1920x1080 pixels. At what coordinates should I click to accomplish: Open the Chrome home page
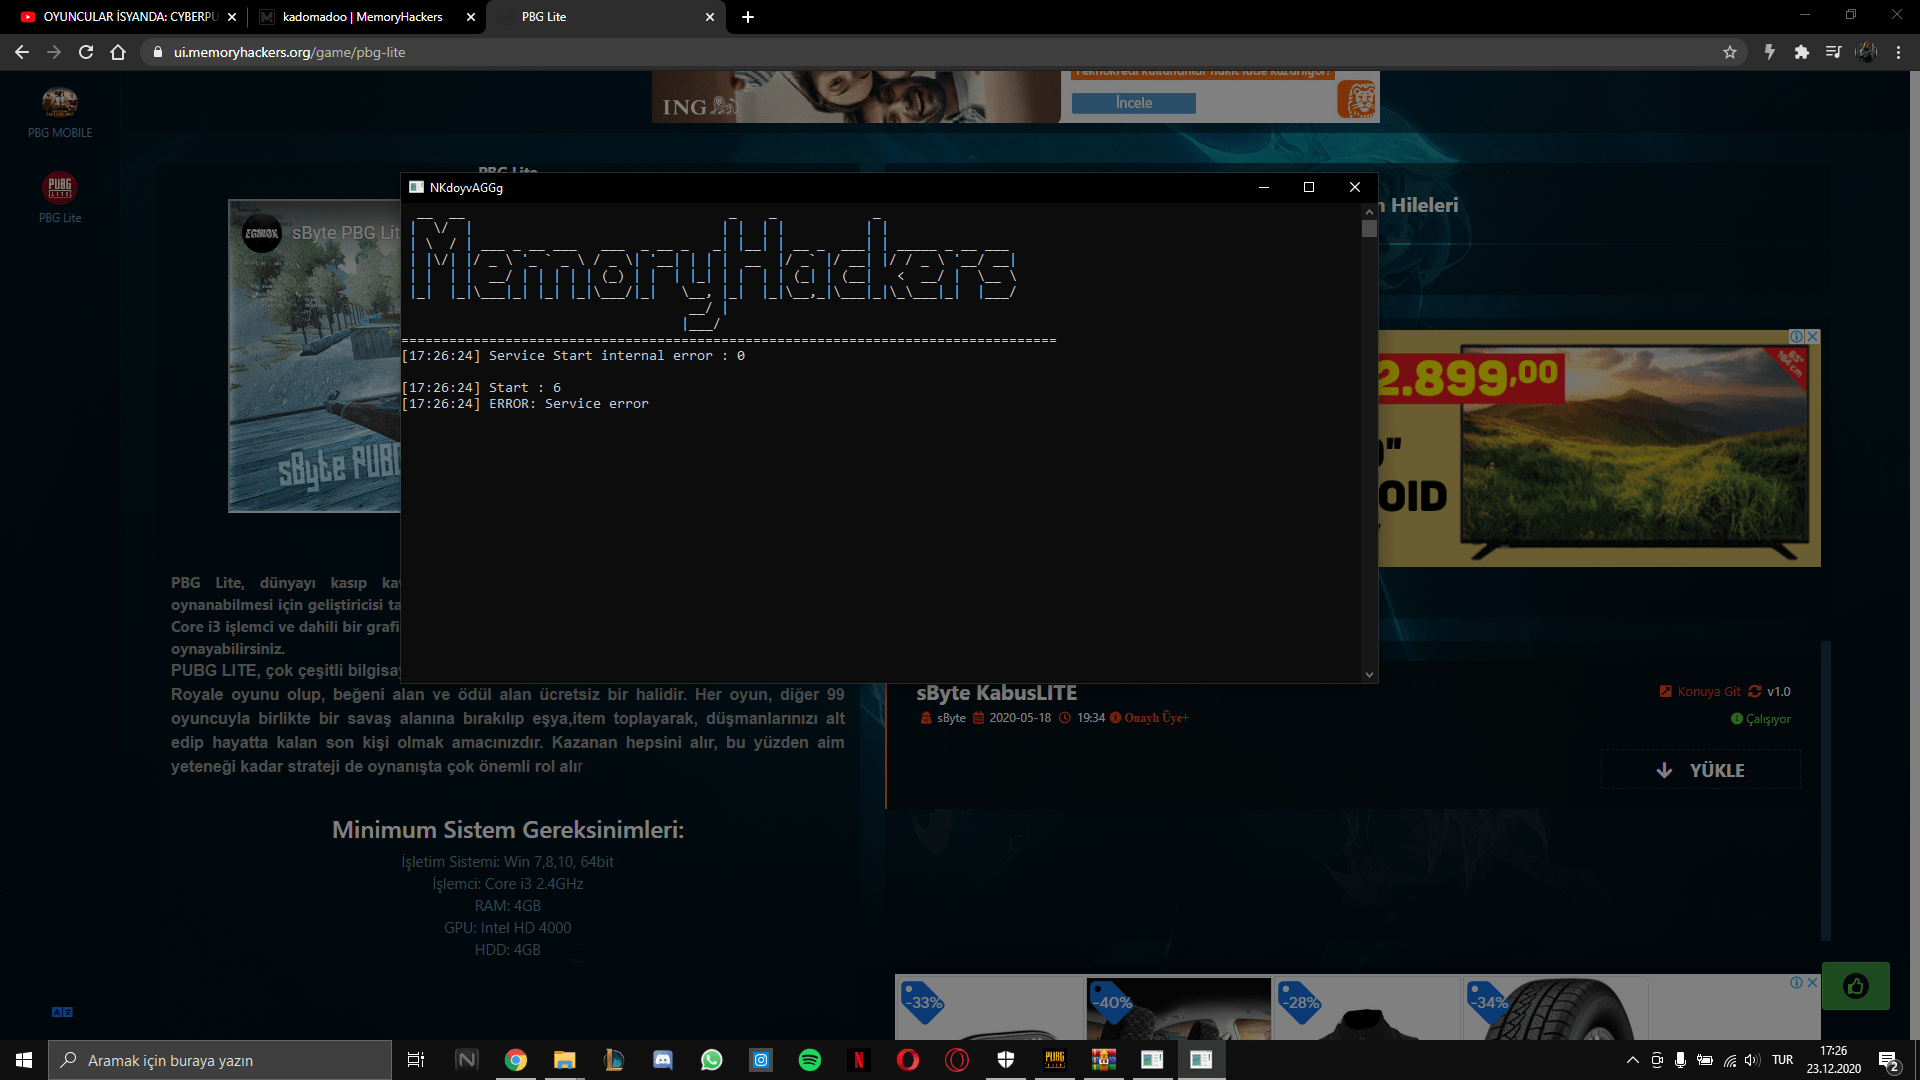[118, 52]
